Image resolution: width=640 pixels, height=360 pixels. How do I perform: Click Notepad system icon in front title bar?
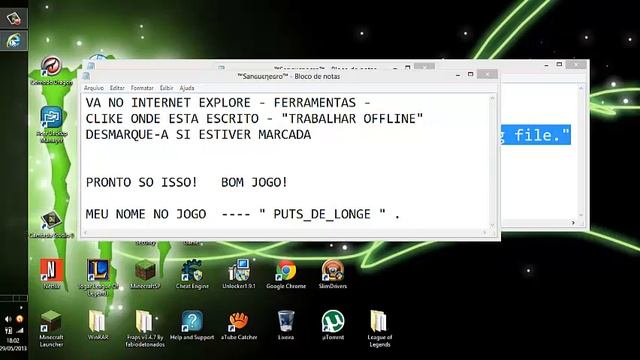(86, 76)
